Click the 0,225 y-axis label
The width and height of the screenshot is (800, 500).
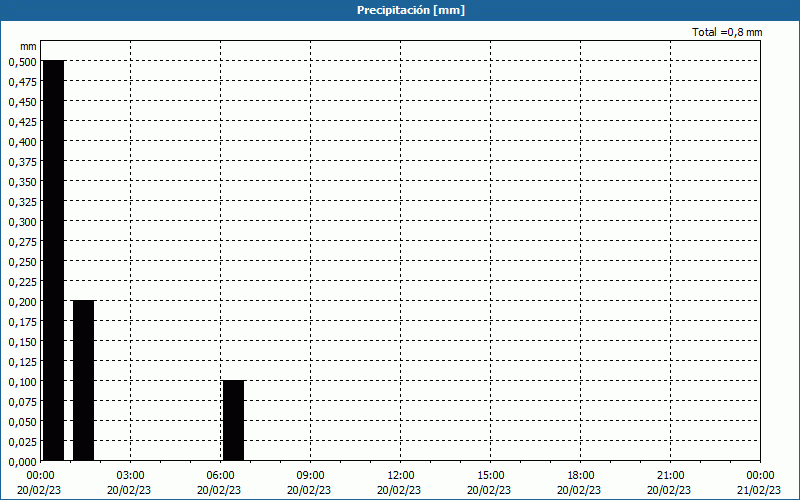[23, 282]
